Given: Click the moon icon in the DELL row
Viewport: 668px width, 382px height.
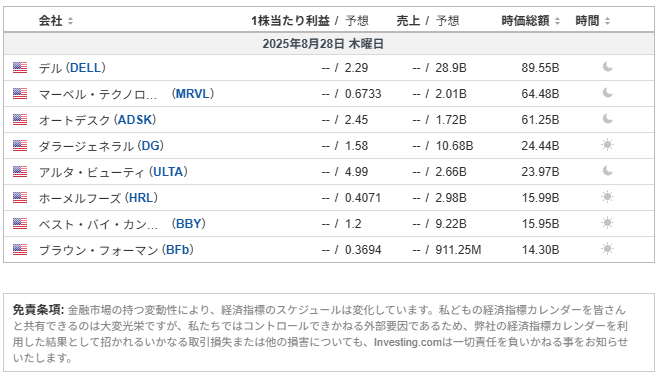Looking at the screenshot, I should point(608,67).
